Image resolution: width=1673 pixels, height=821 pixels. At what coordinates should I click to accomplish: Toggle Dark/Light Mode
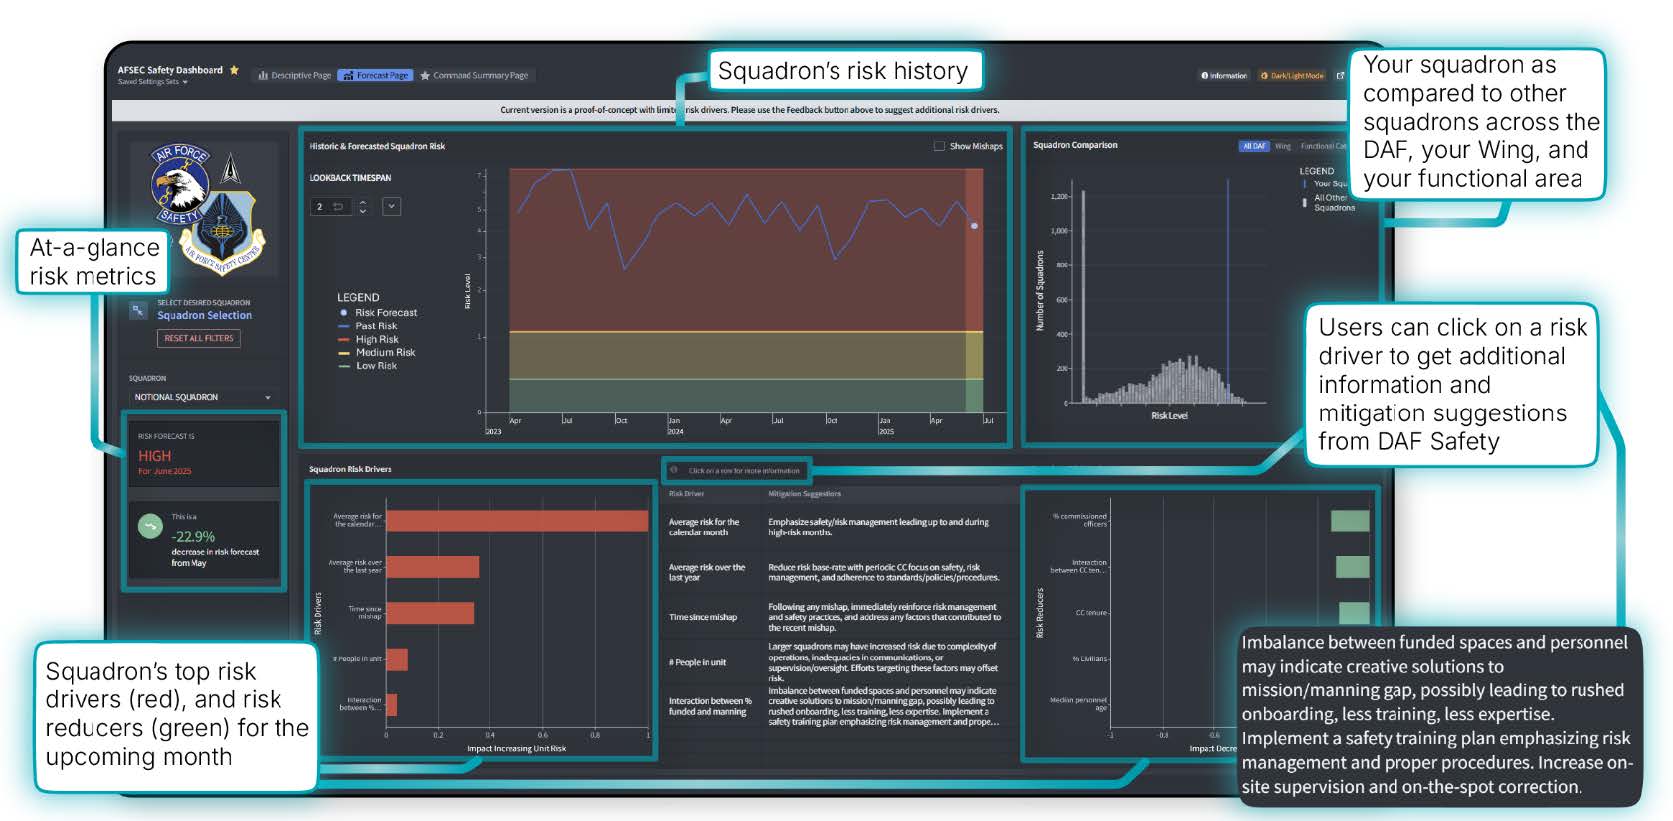coord(1292,76)
